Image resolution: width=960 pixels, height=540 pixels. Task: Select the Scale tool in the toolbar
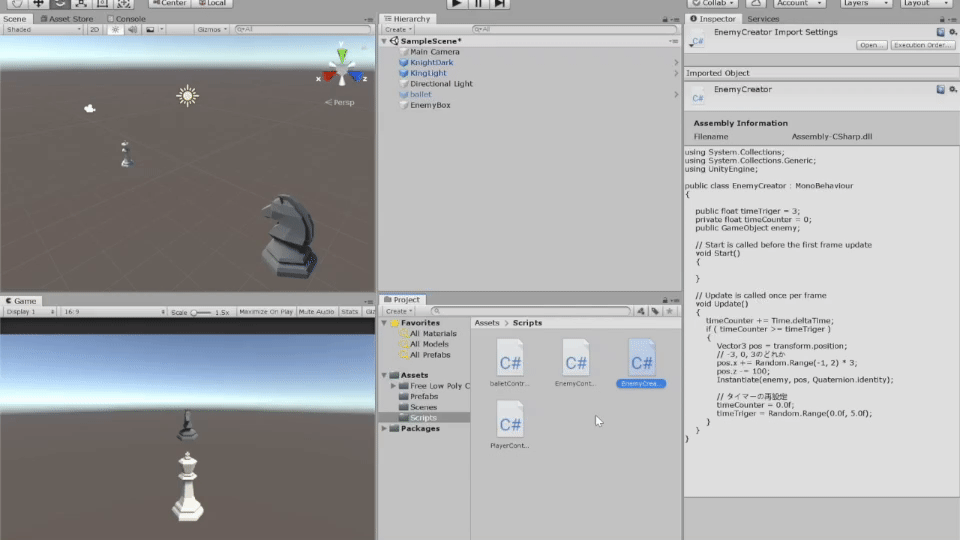[80, 3]
